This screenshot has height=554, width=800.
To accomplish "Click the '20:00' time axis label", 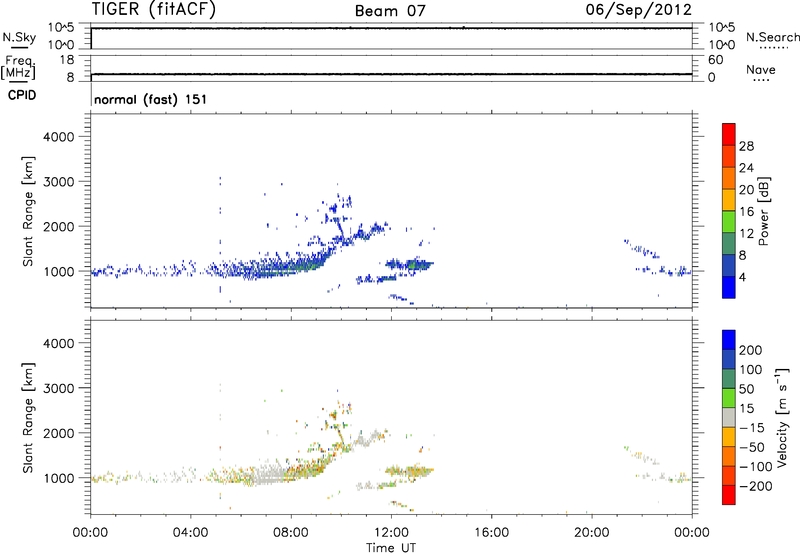I will pyautogui.click(x=592, y=533).
